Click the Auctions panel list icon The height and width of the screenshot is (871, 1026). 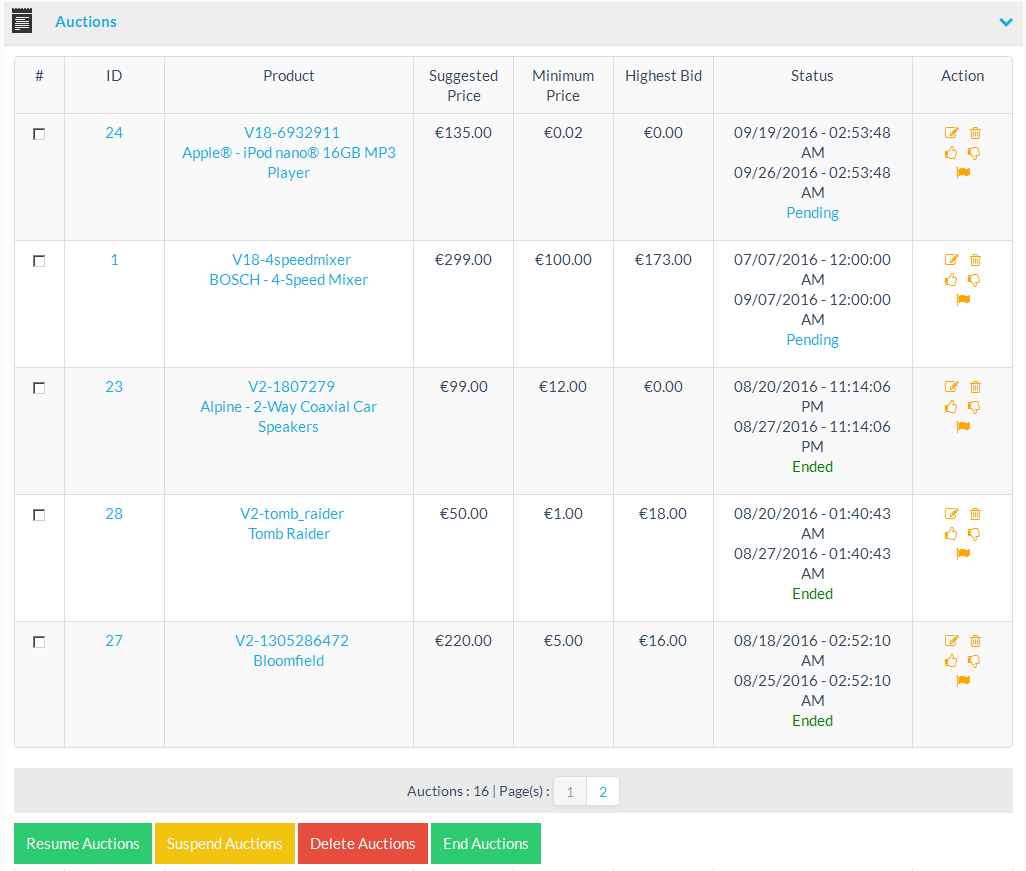[x=22, y=21]
